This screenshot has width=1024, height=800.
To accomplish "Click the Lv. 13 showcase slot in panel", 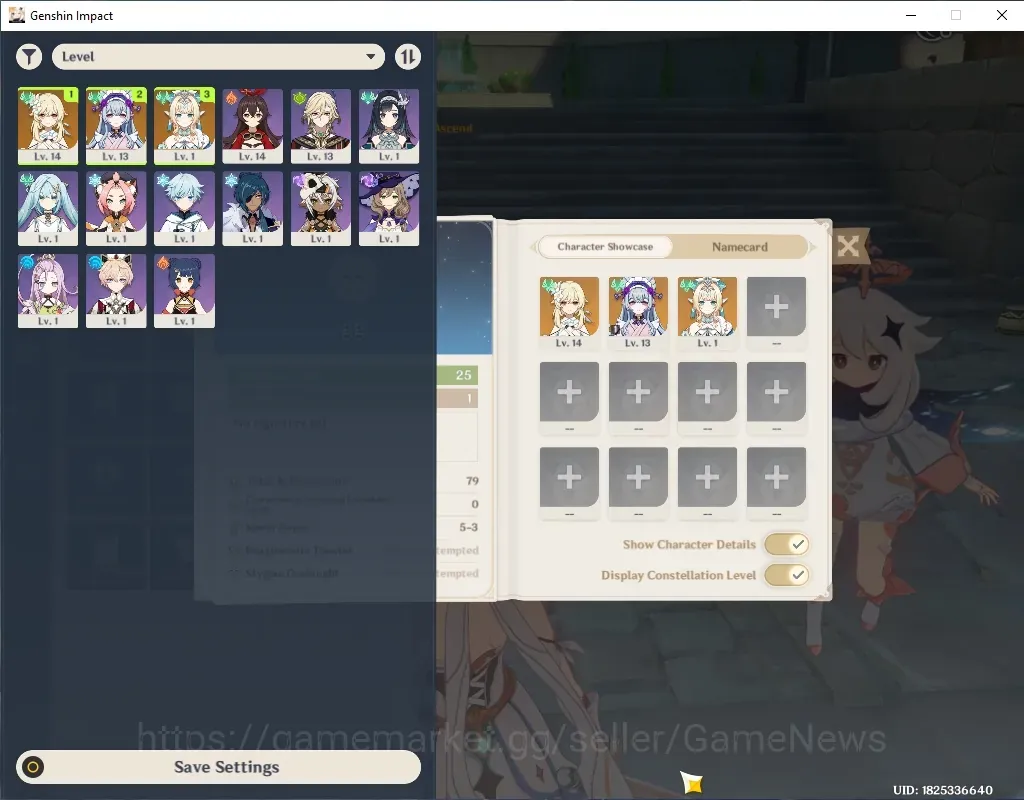I will [x=638, y=312].
